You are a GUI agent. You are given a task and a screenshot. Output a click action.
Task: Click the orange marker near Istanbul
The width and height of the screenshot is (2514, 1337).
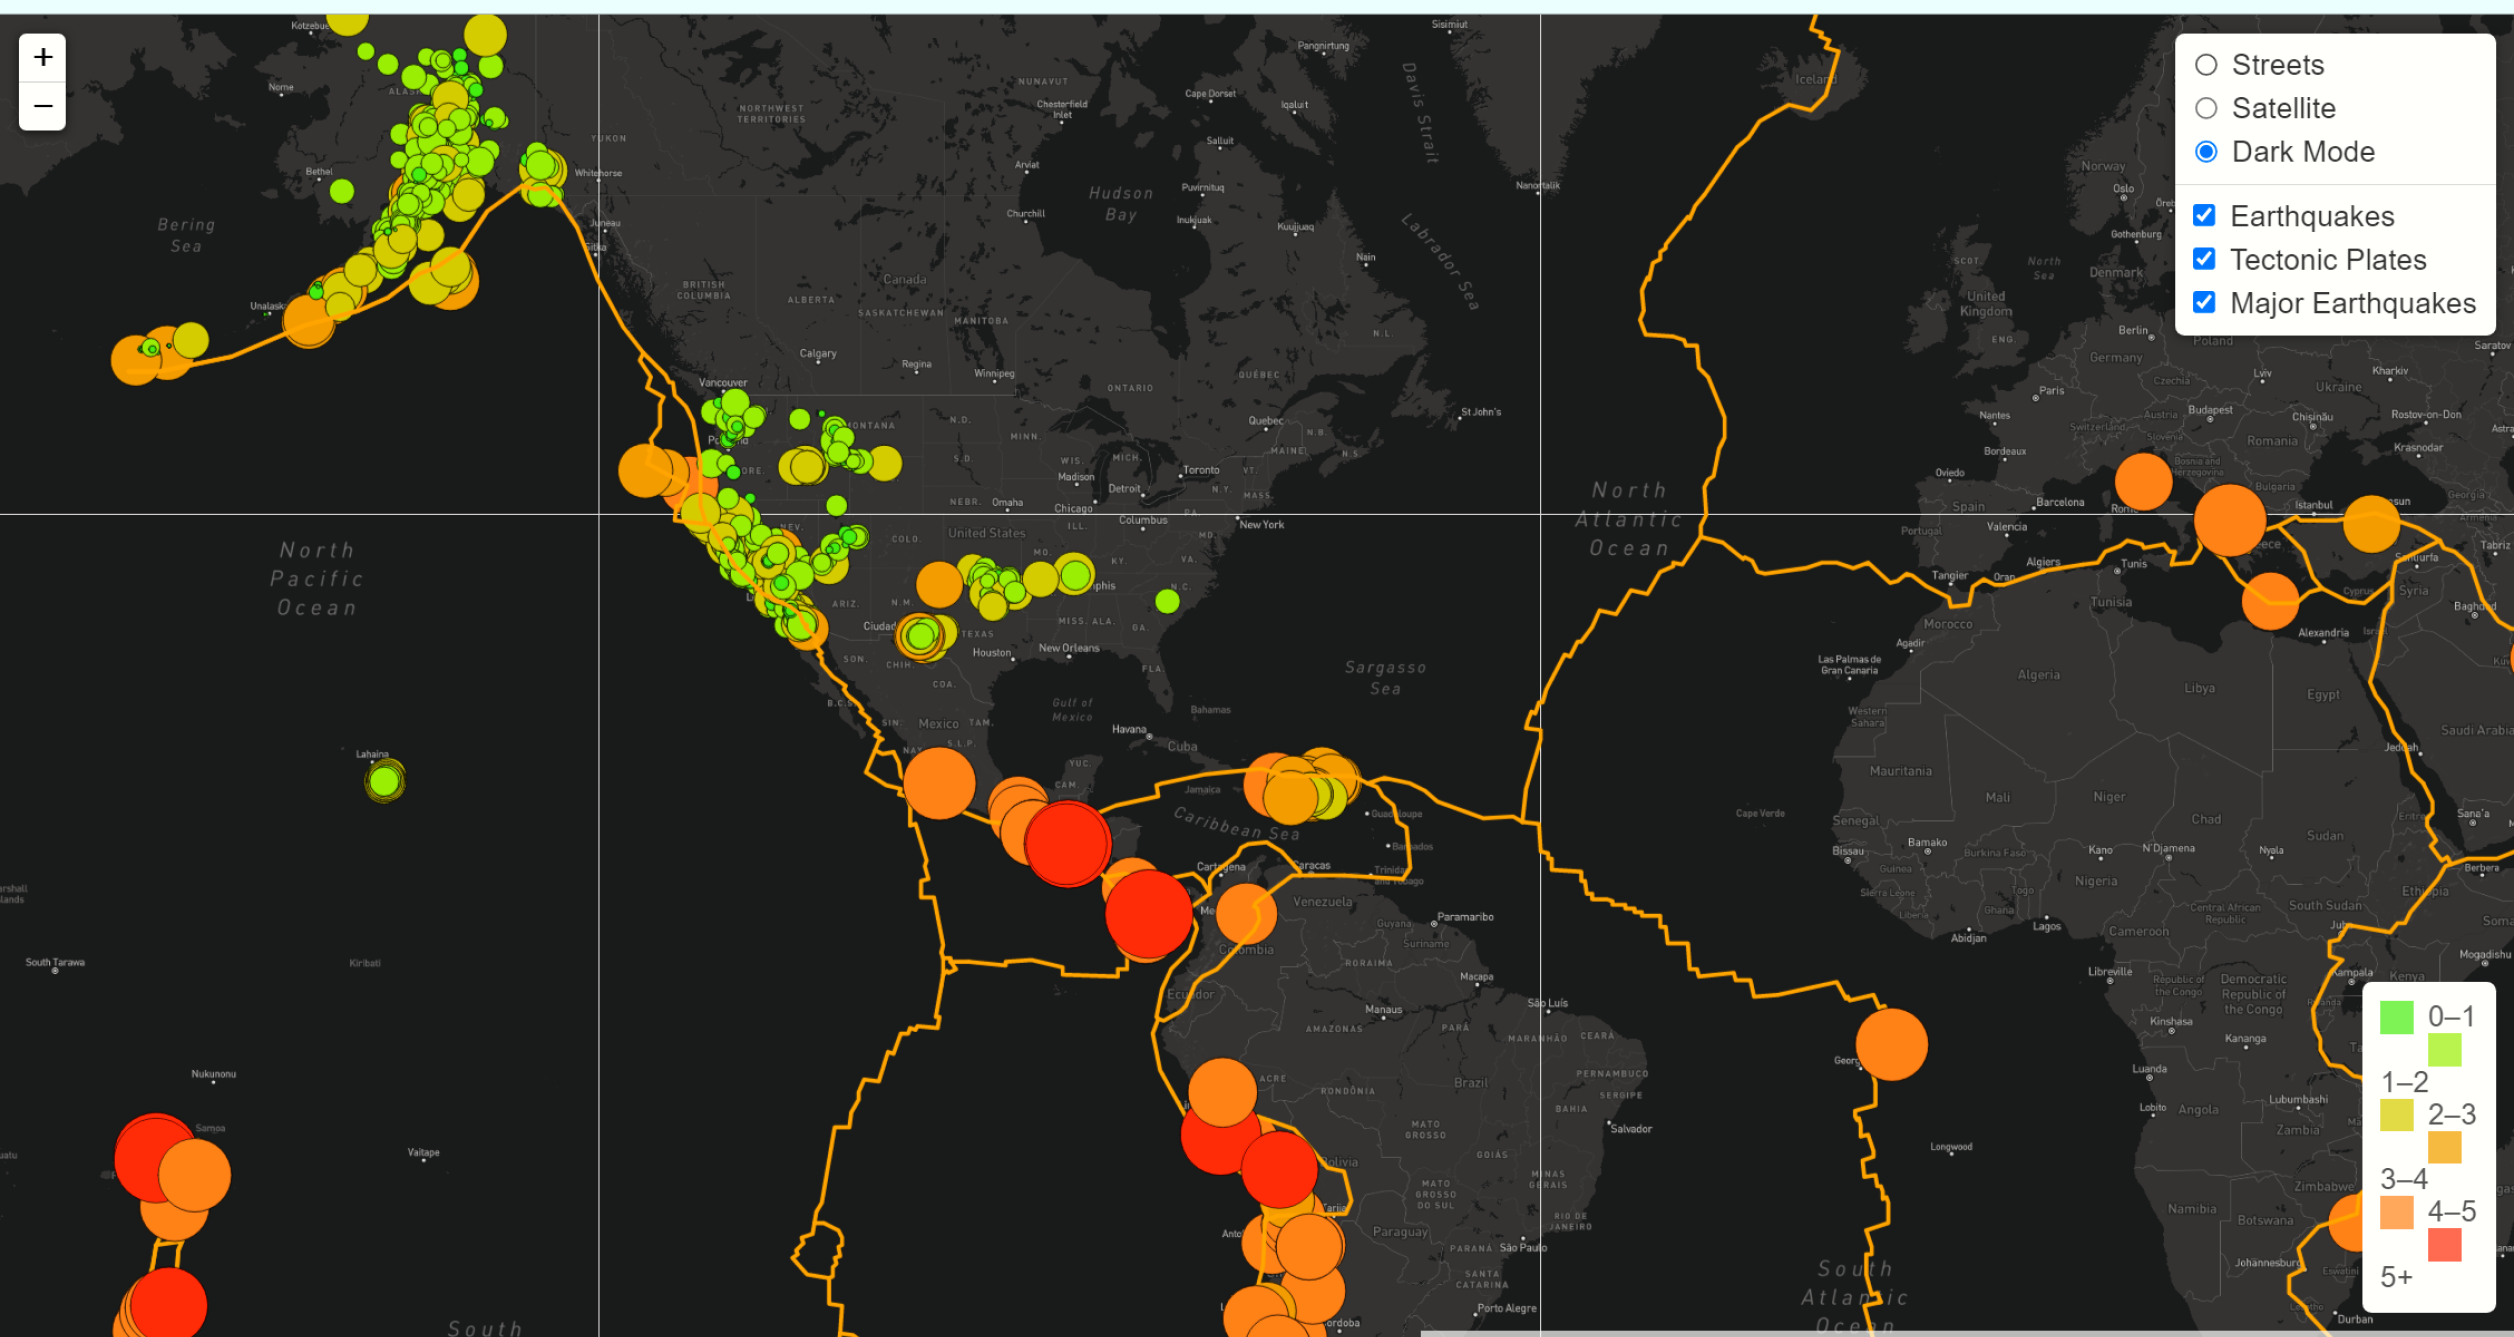coord(2371,523)
